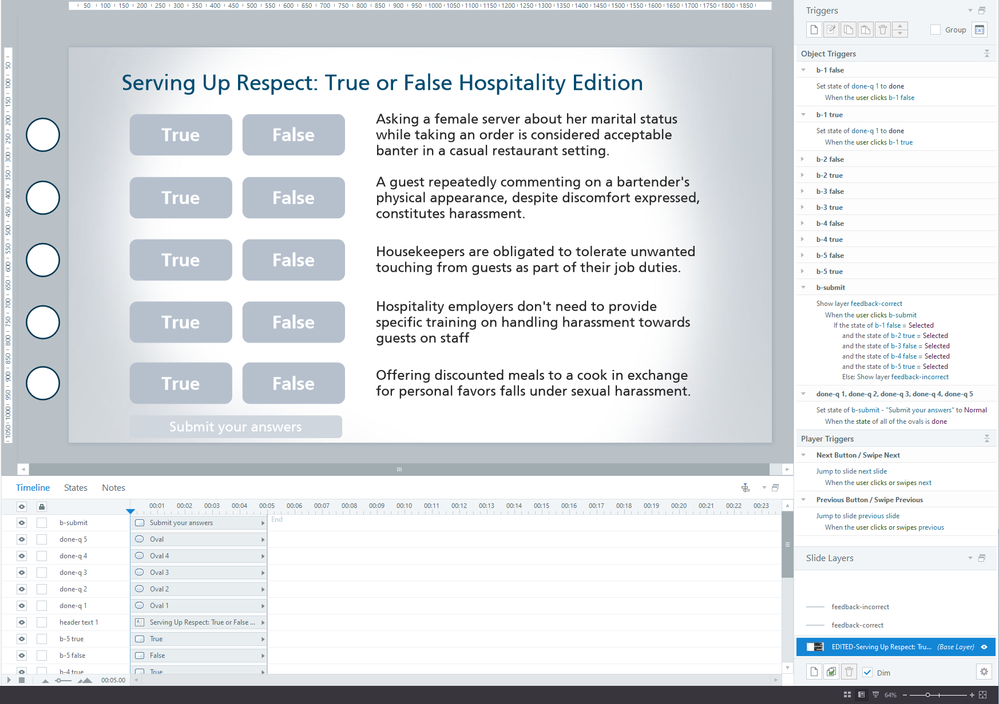Collapse the Object Triggers section icon
Screen dimensions: 999x704
coord(987,54)
